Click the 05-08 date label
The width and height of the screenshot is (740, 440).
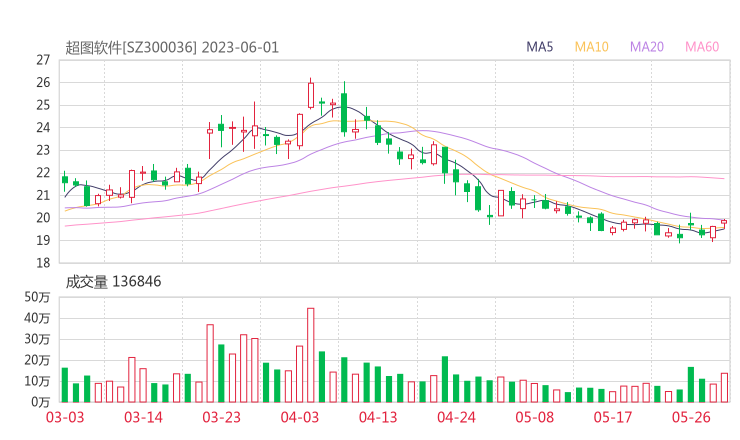(x=535, y=417)
